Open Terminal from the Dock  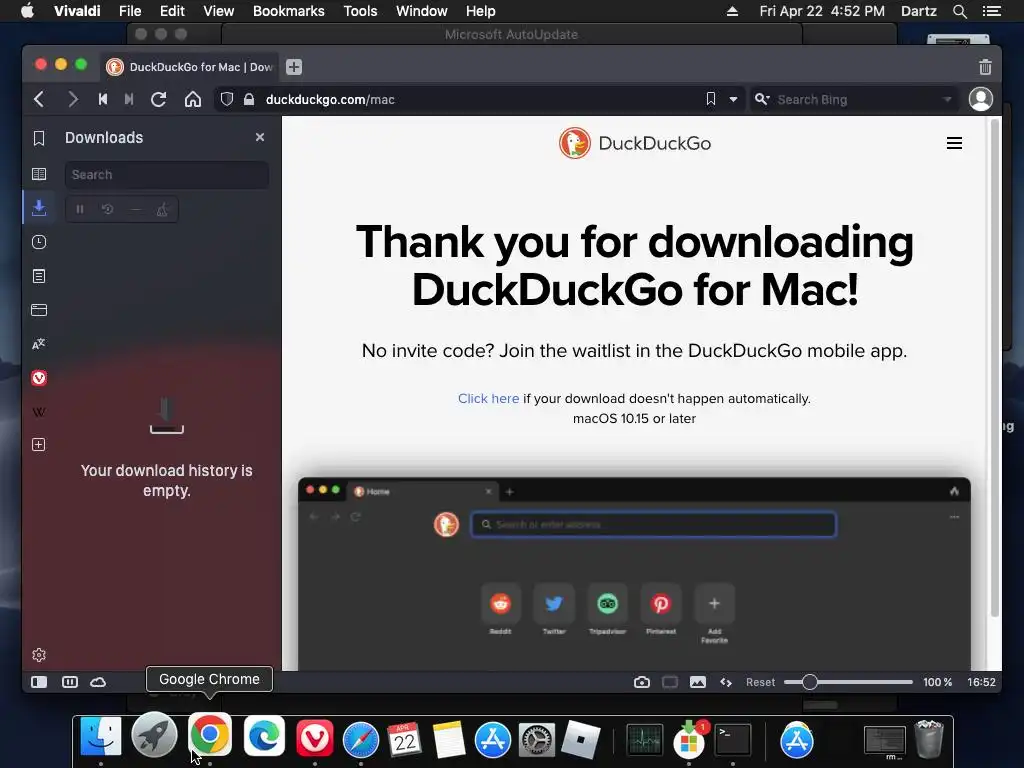[733, 739]
